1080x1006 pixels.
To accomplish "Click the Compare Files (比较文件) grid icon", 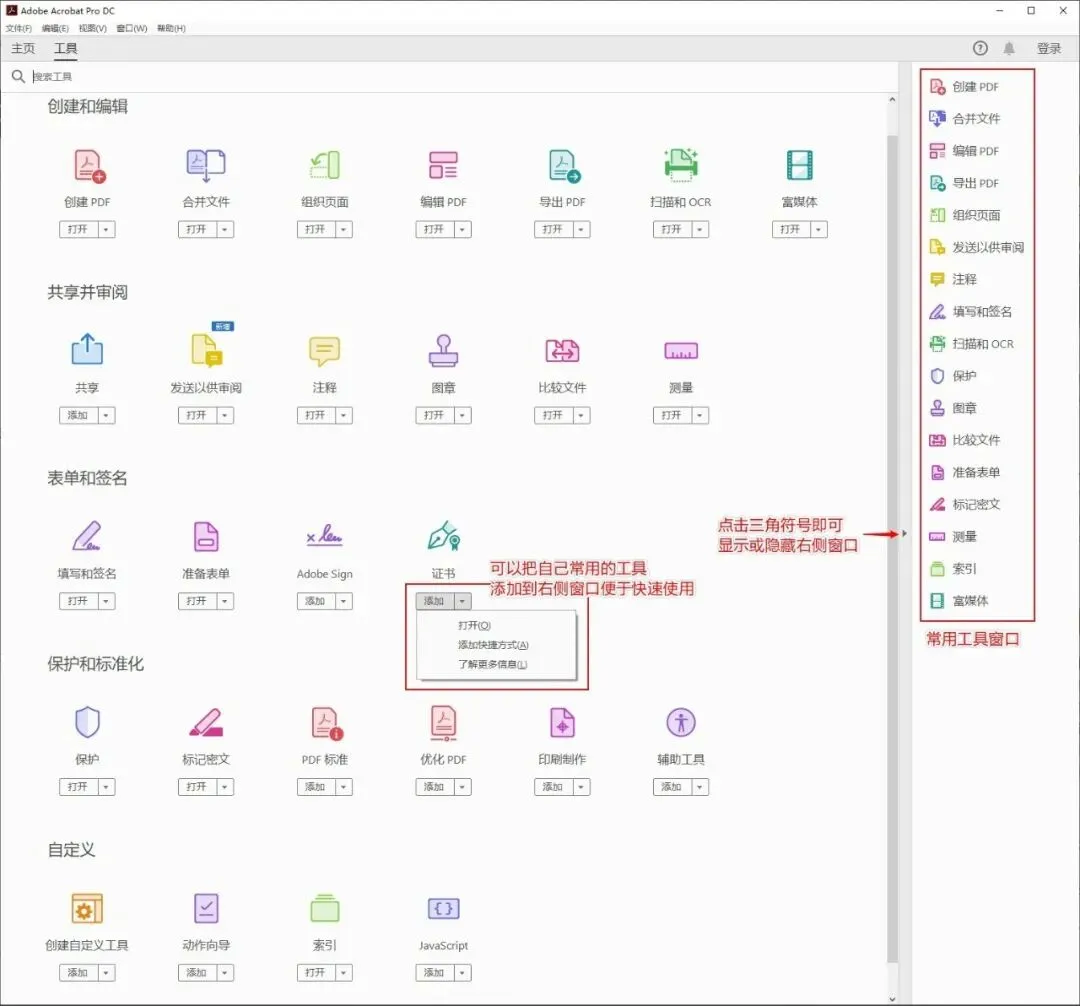I will click(562, 350).
